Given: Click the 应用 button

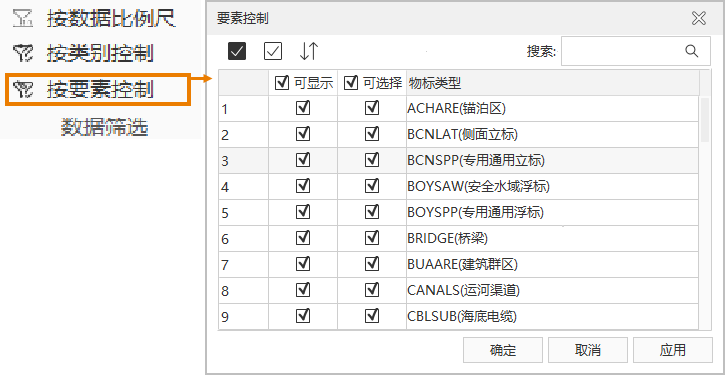Looking at the screenshot, I should coord(673,350).
